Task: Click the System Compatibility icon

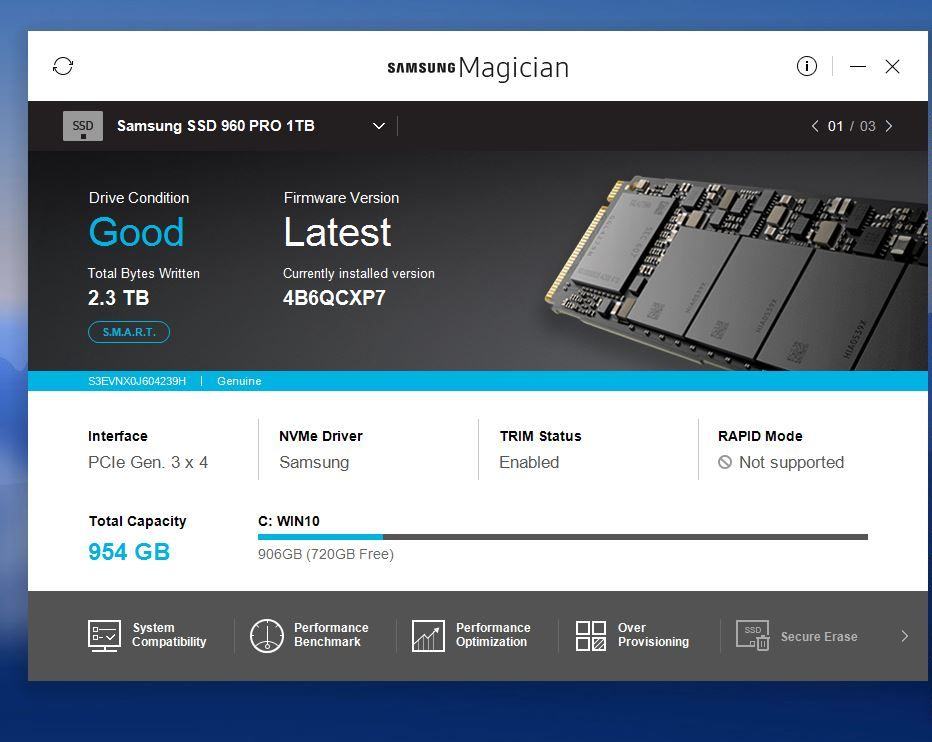Action: click(x=104, y=636)
